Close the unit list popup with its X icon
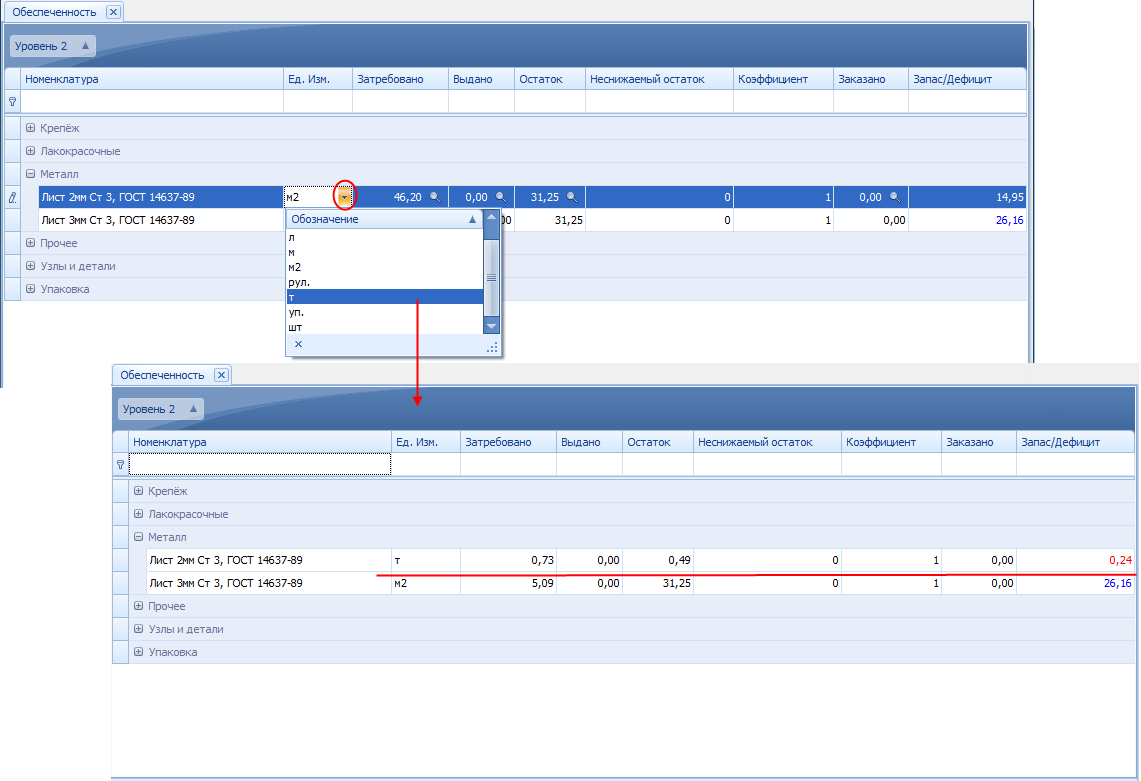This screenshot has height=781, width=1141. pos(298,344)
